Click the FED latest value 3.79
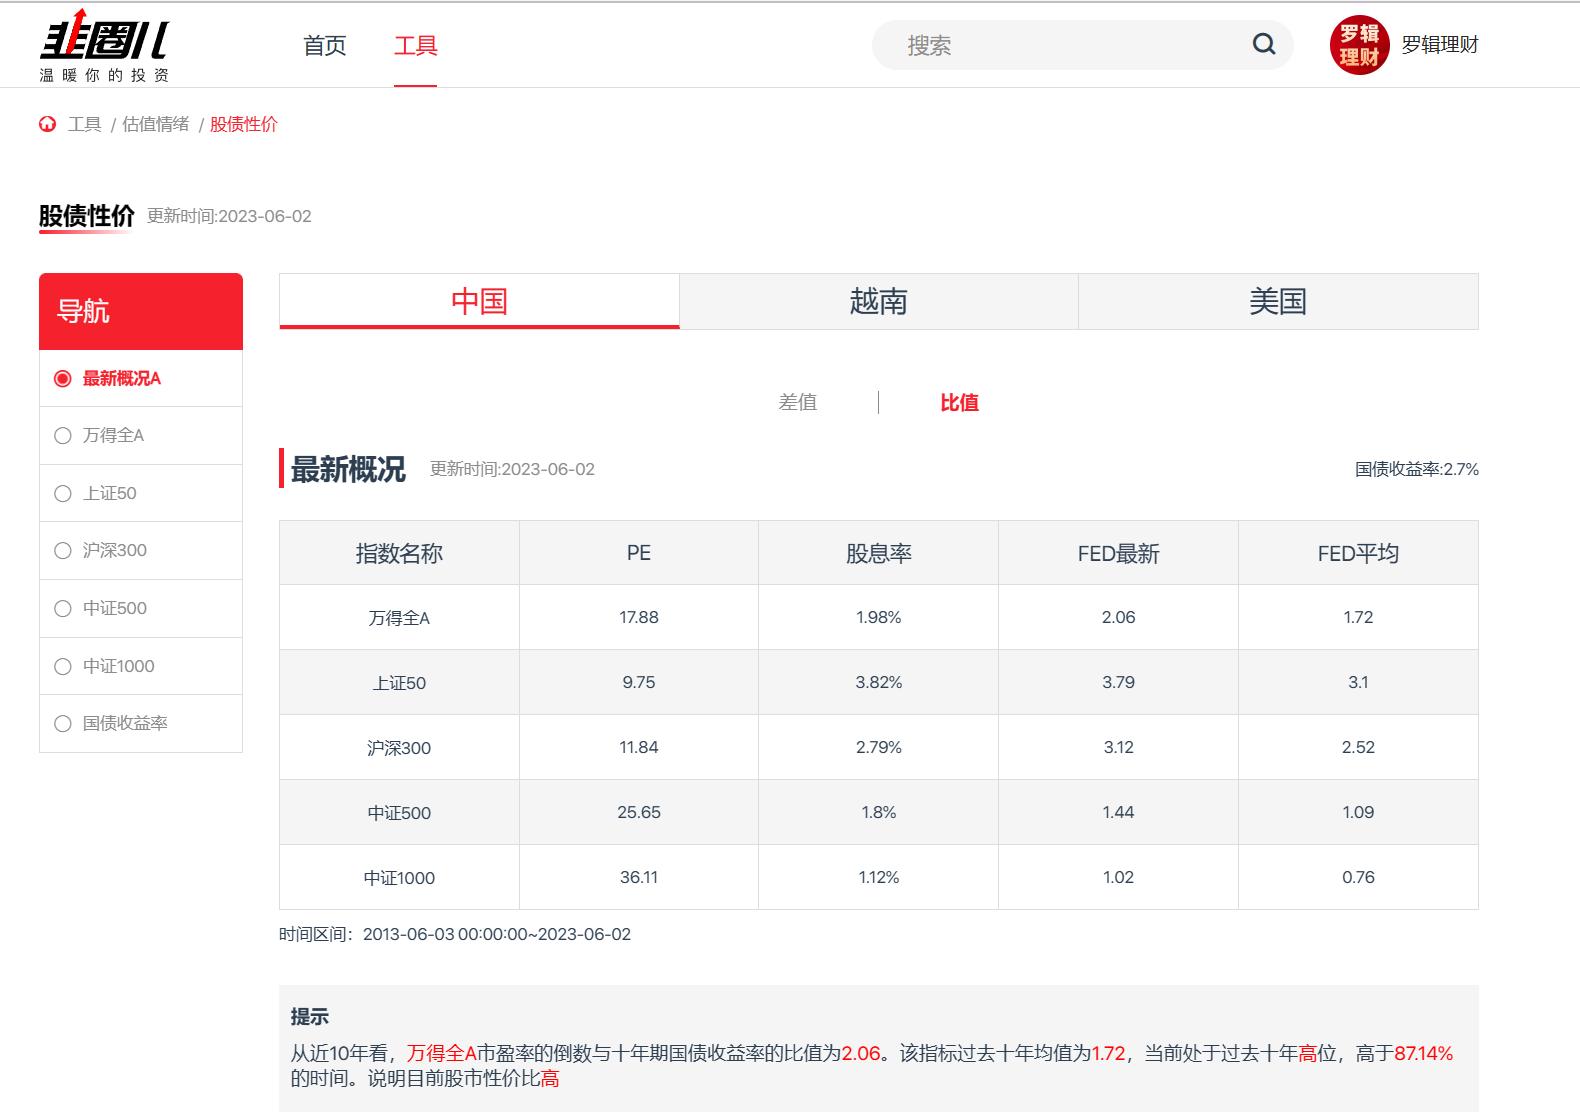This screenshot has width=1580, height=1120. click(1118, 682)
